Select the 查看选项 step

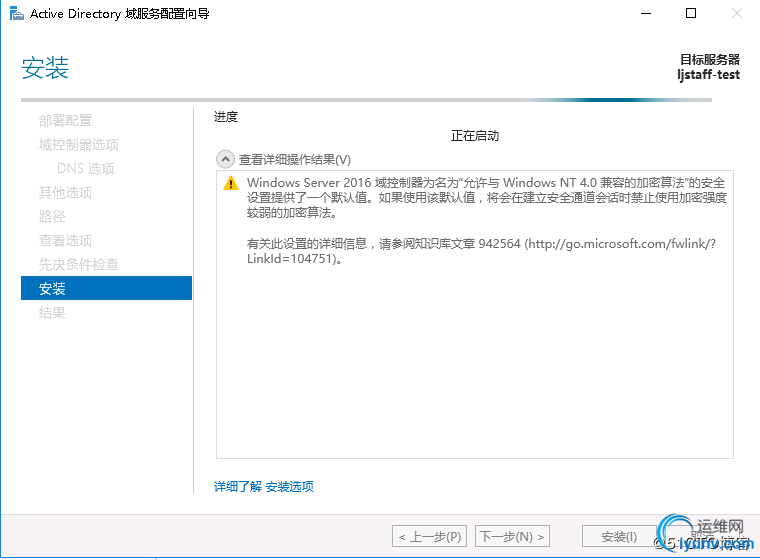[x=65, y=240]
